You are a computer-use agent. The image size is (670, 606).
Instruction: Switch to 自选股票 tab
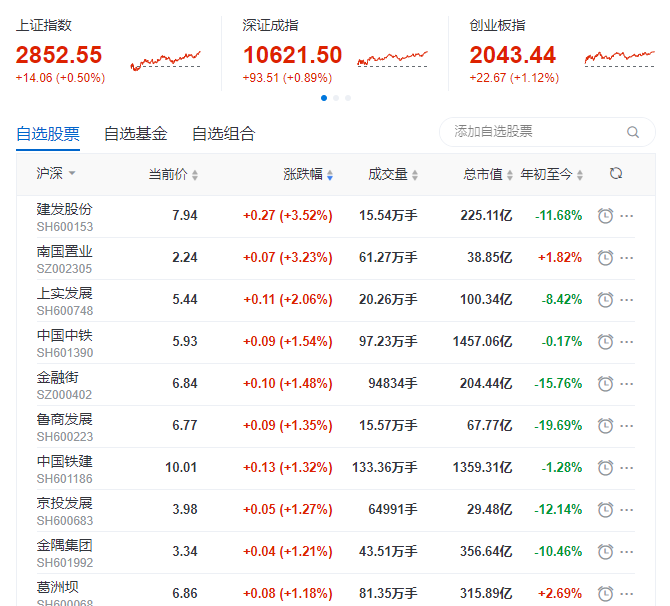click(x=48, y=134)
